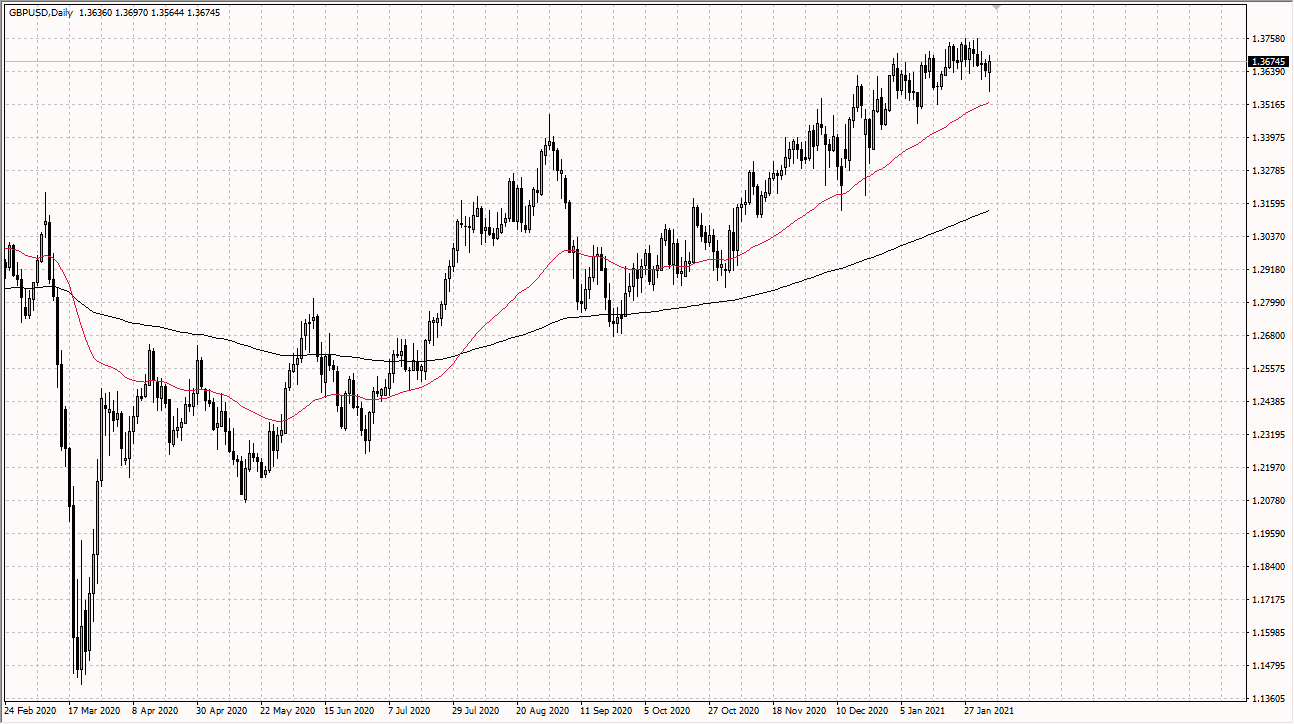
Task: Click the 29 Jul 2020 date label
Action: pos(476,711)
